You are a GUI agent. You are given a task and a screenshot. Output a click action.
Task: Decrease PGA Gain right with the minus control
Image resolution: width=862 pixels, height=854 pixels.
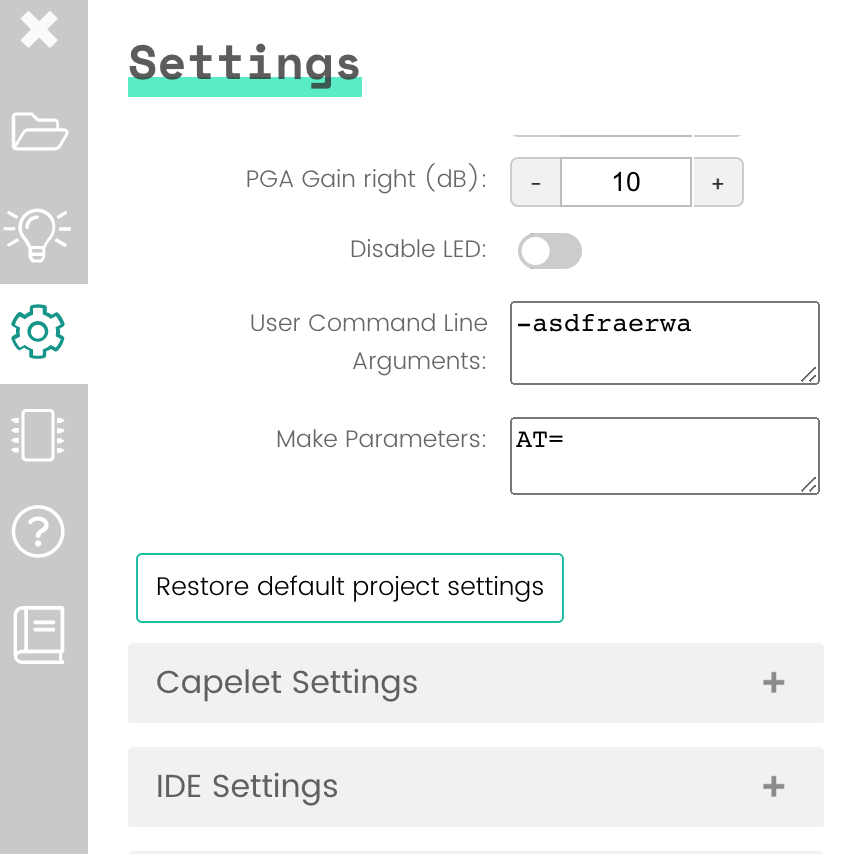point(536,182)
